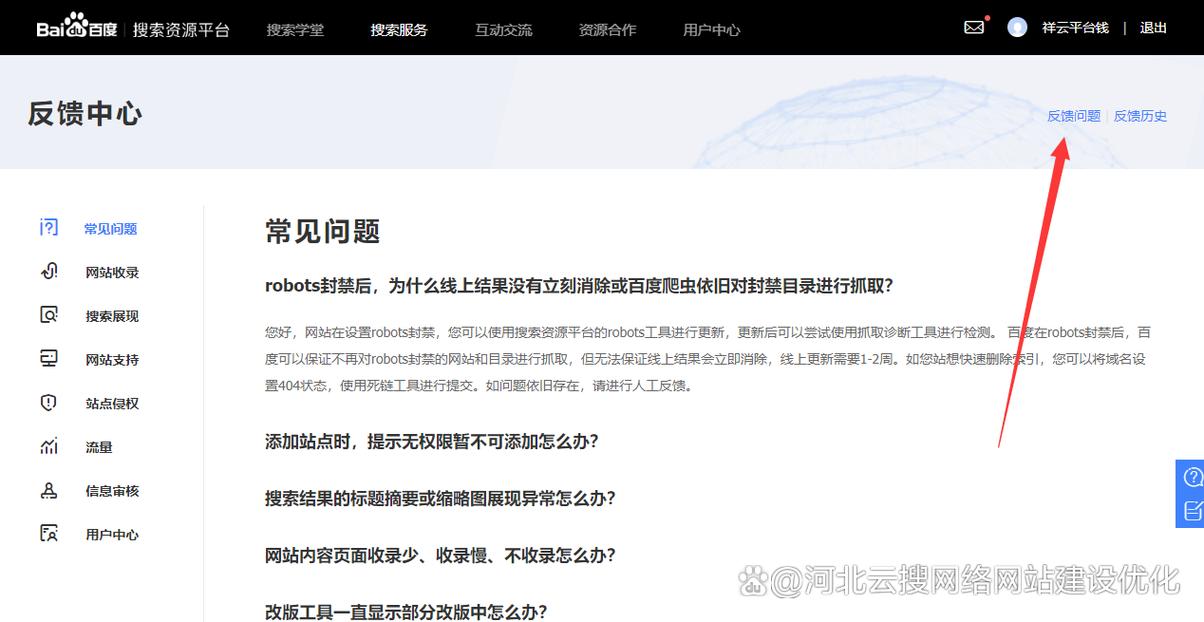The height and width of the screenshot is (622, 1204).
Task: Click the 祥云平台钱 username
Action: 1075,28
